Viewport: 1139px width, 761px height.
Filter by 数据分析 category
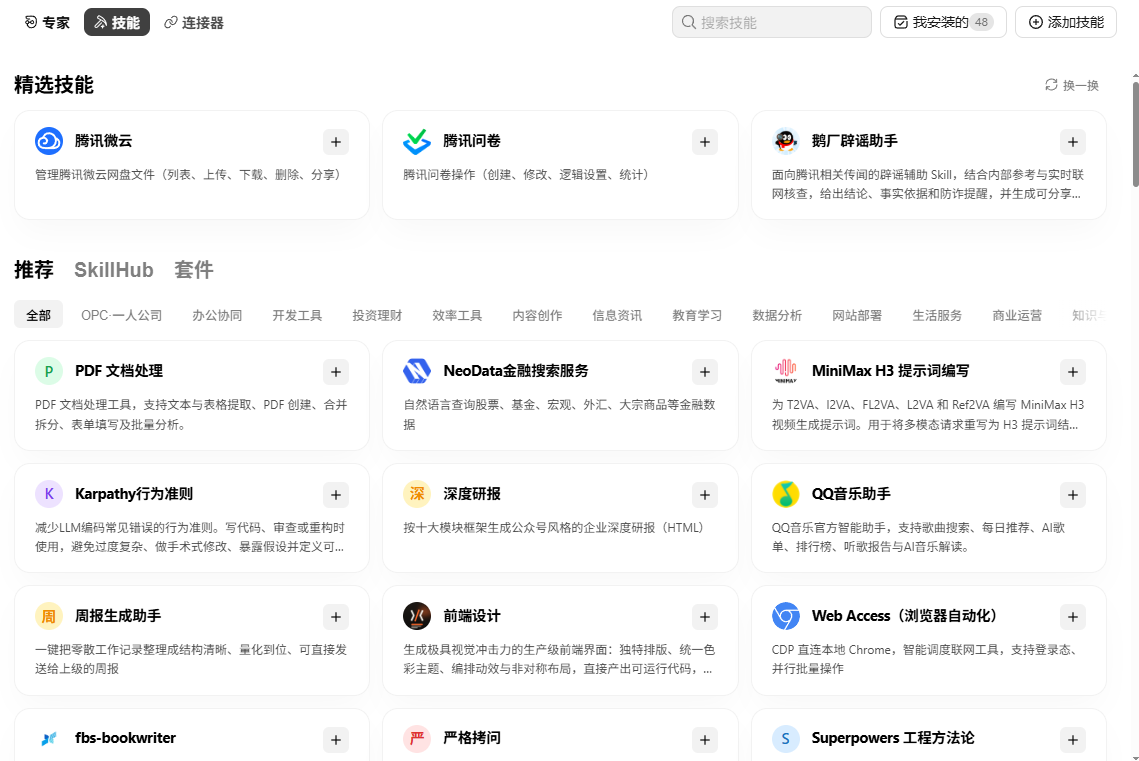(777, 315)
